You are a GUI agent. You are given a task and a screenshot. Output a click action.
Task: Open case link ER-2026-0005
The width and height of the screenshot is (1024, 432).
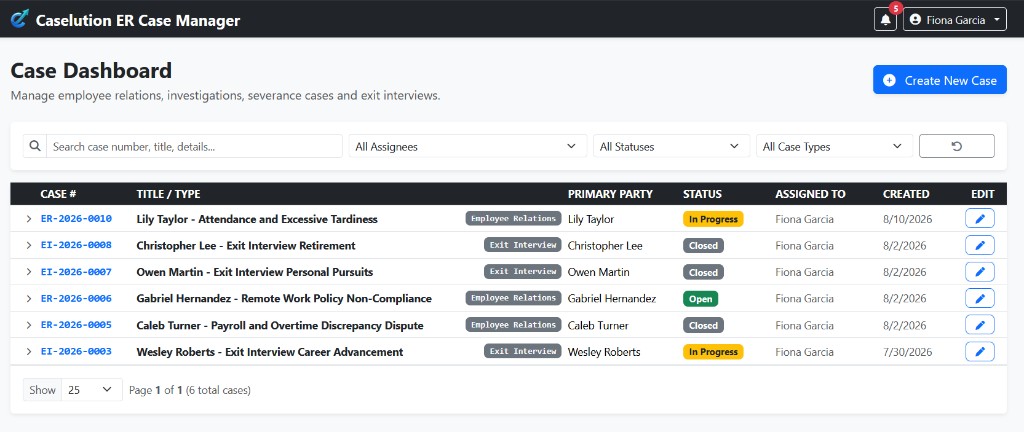coord(76,325)
